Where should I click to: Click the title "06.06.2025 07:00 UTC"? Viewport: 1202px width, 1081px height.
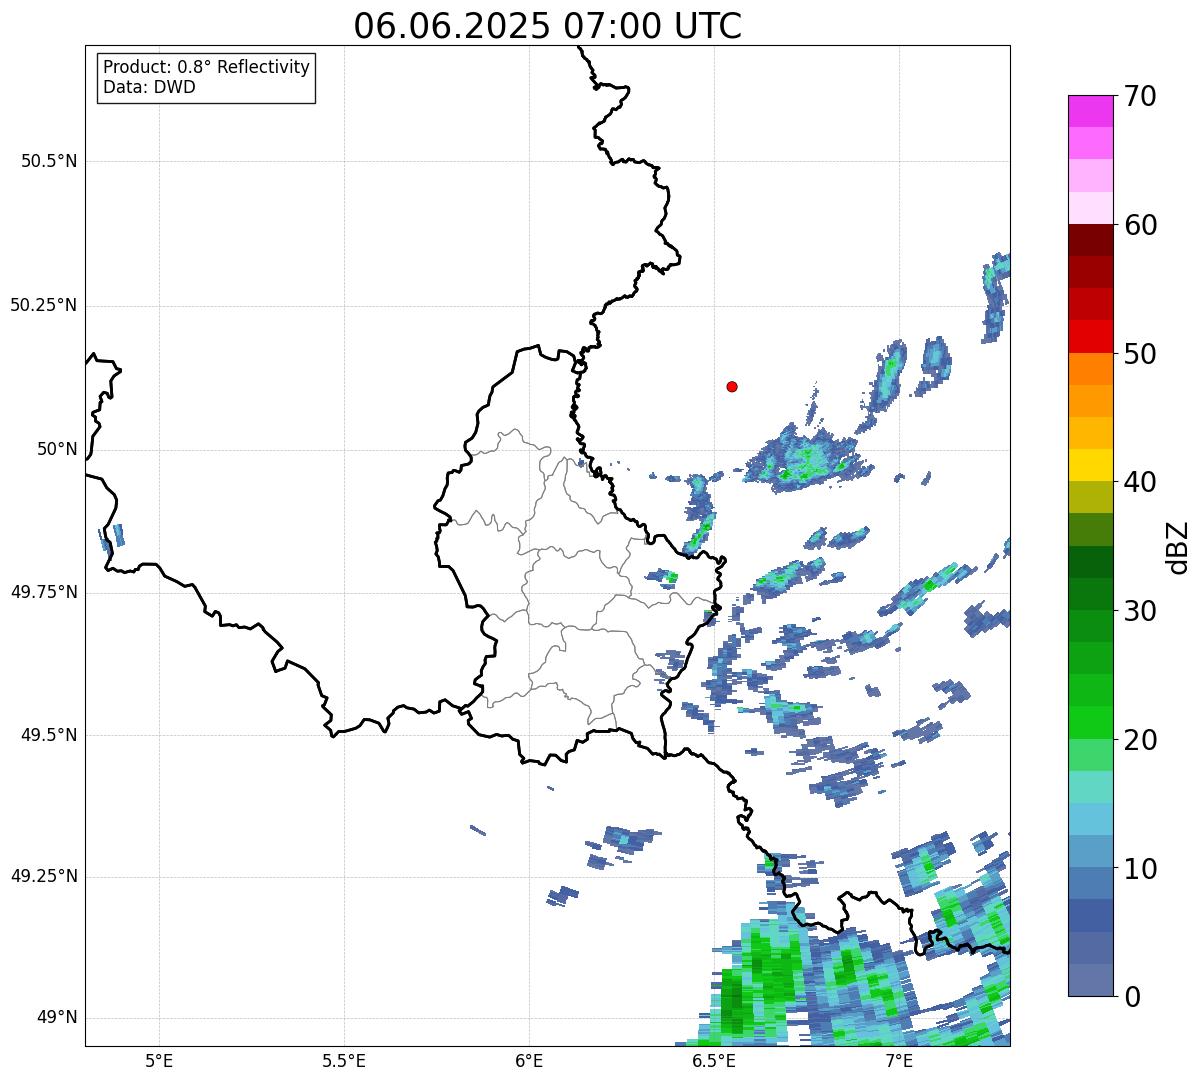point(548,26)
